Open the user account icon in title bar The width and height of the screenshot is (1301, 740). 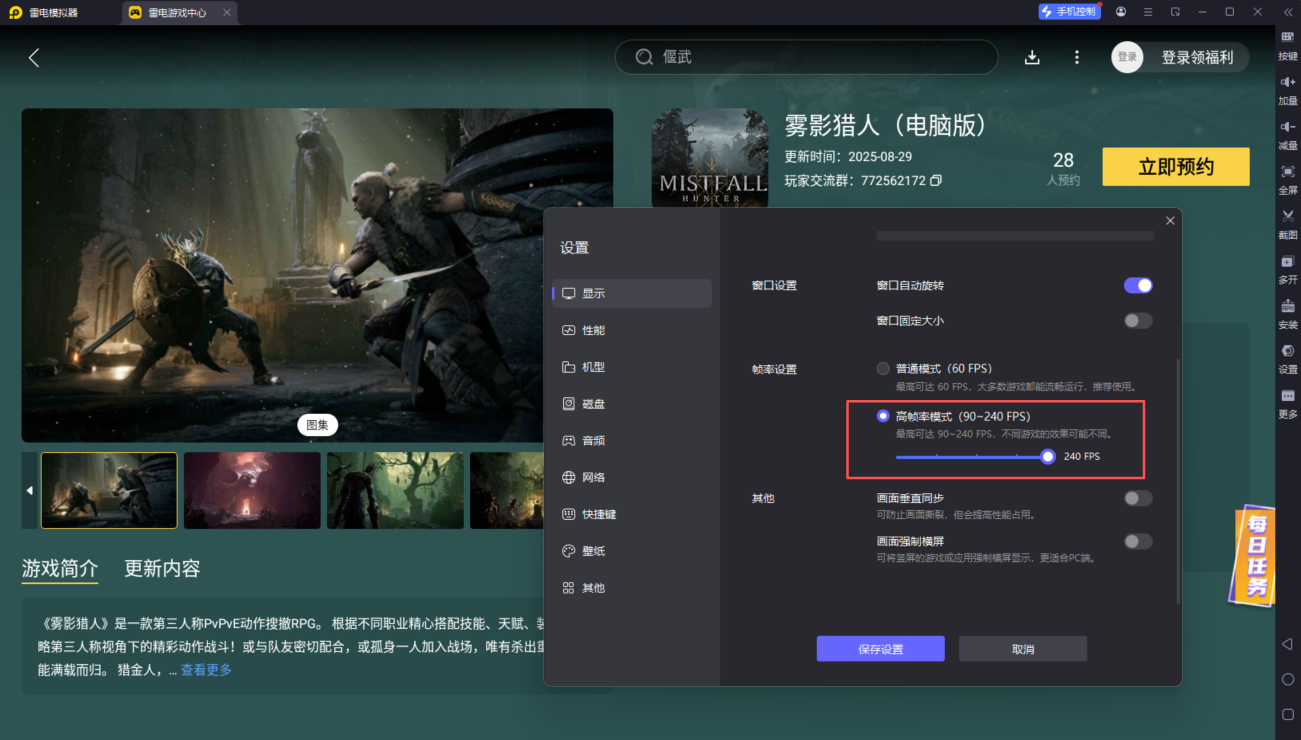[1121, 12]
